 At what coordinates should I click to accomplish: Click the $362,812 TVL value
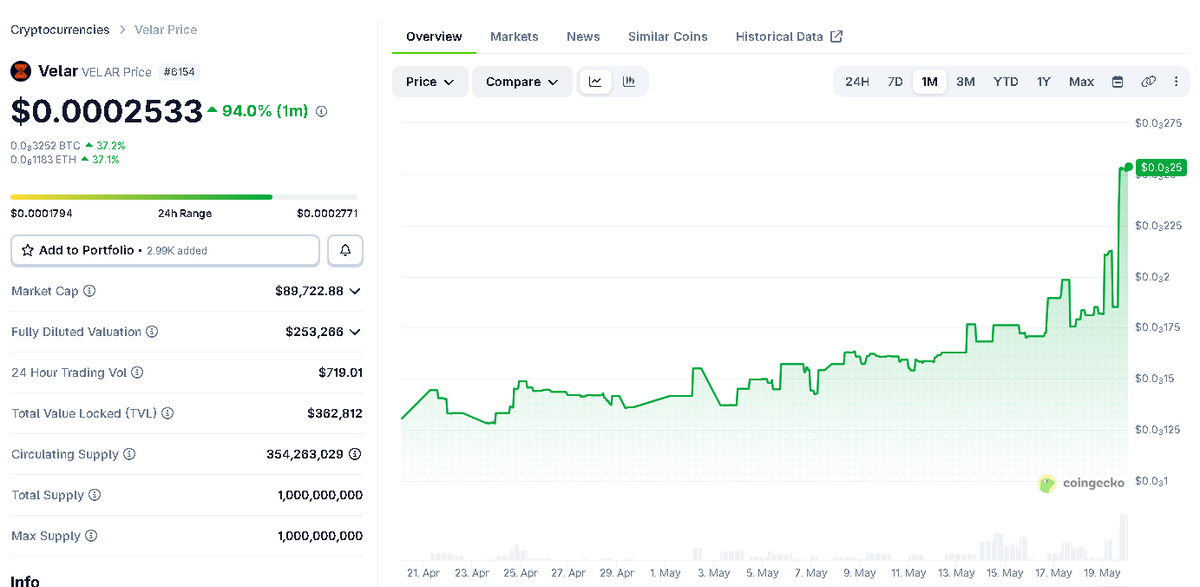click(x=335, y=413)
